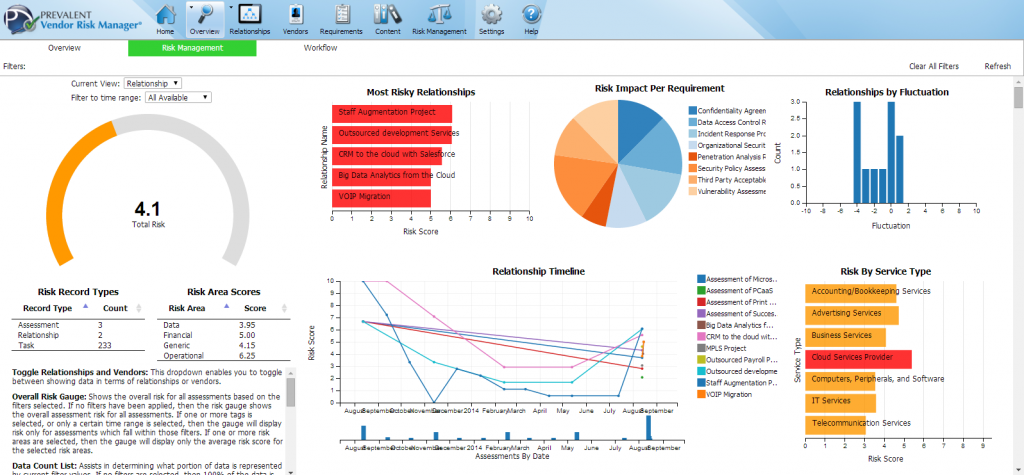Image resolution: width=1024 pixels, height=475 pixels.
Task: Click the Penetration Analysis legend color swatch
Action: tap(692, 157)
